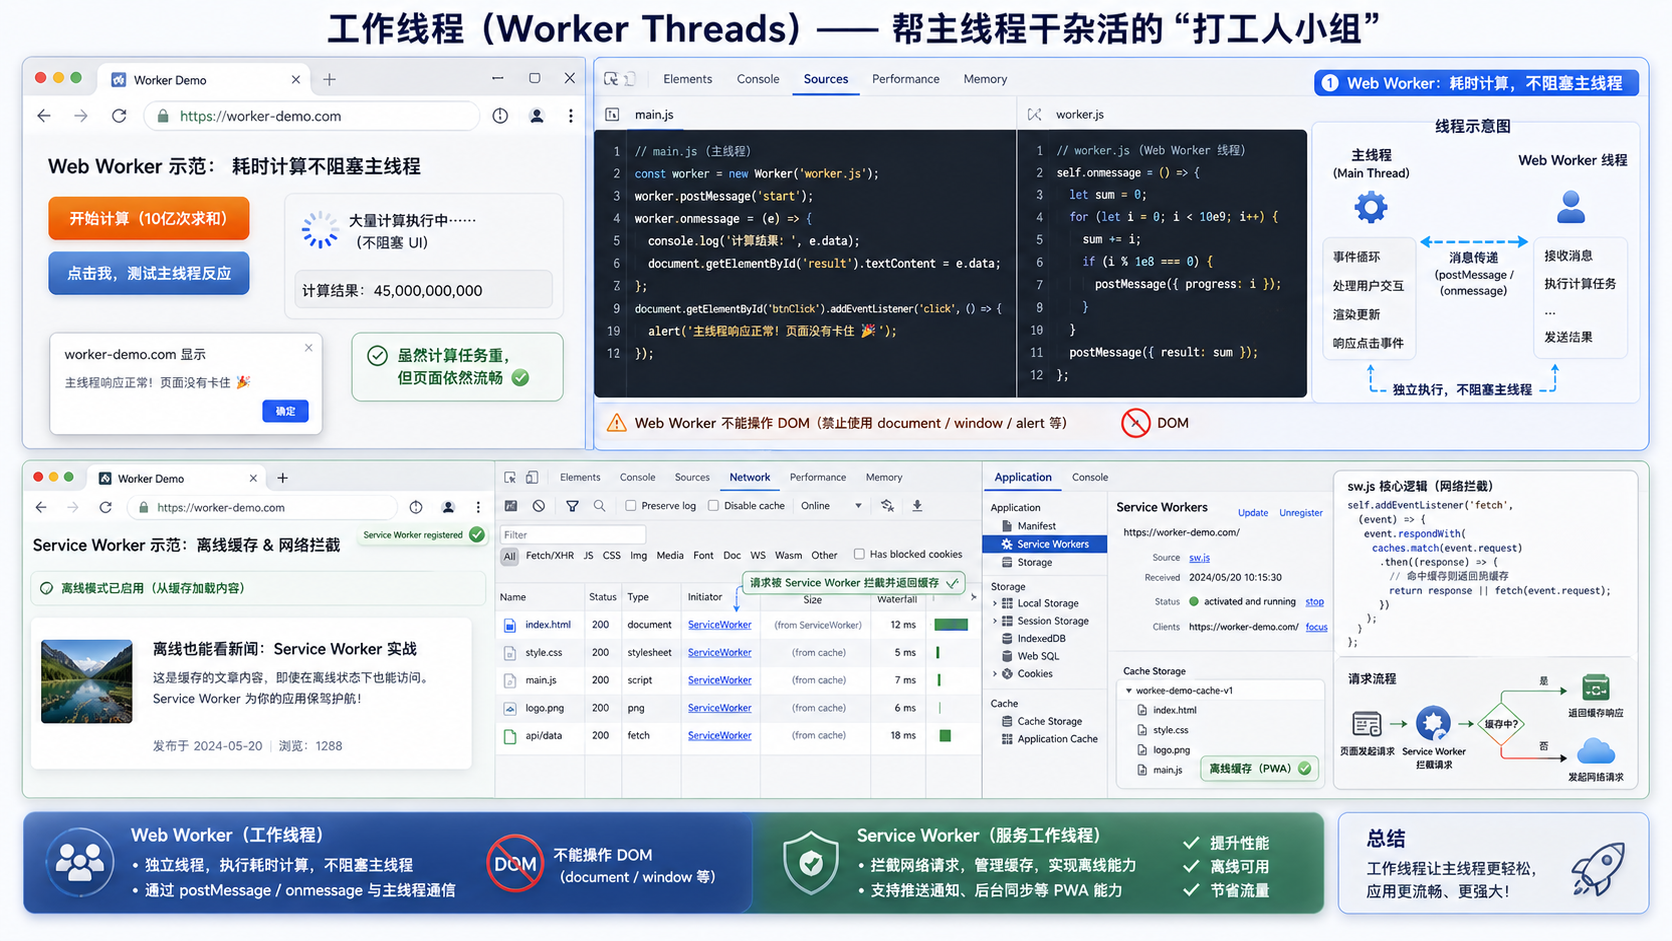The image size is (1672, 941).
Task: Confirm the alert with 确定 button
Action: (285, 411)
